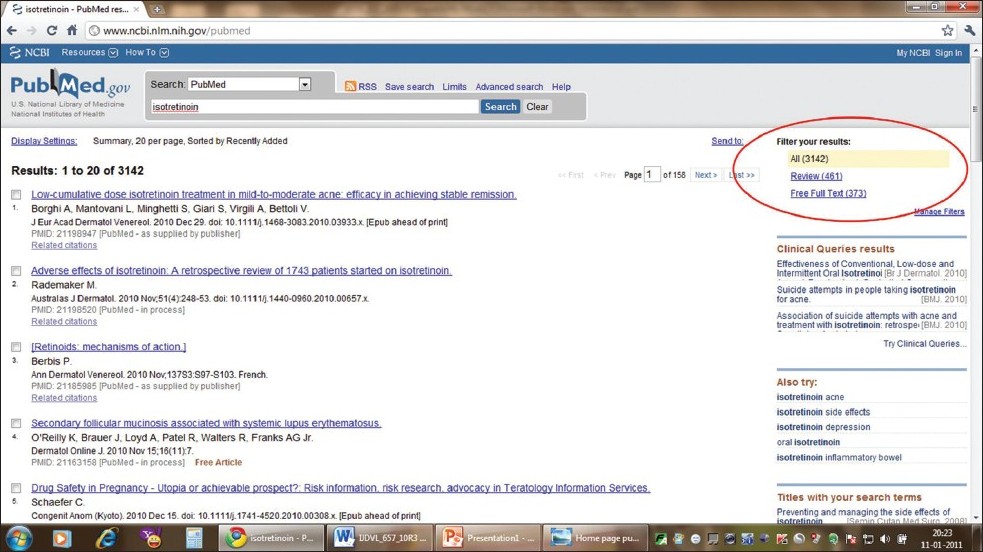Open Chrome wrench settings menu
Screen dimensions: 983x552
click(970, 30)
